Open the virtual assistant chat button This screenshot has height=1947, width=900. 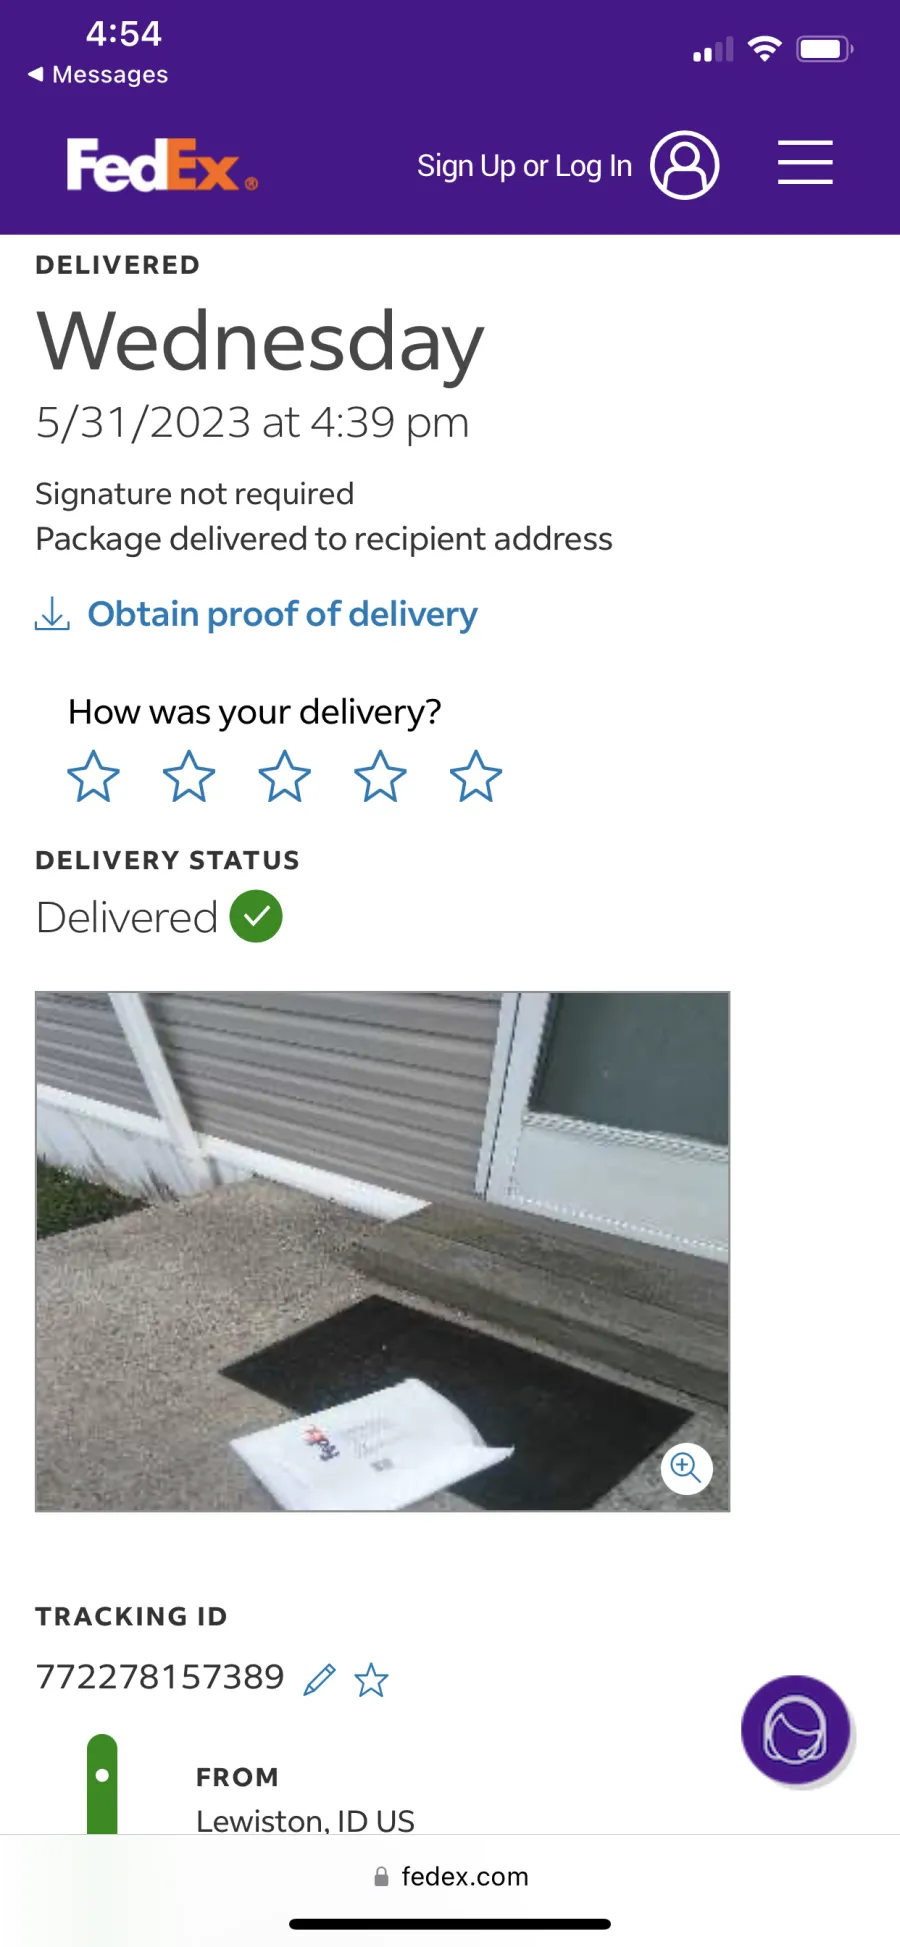[x=796, y=1731]
